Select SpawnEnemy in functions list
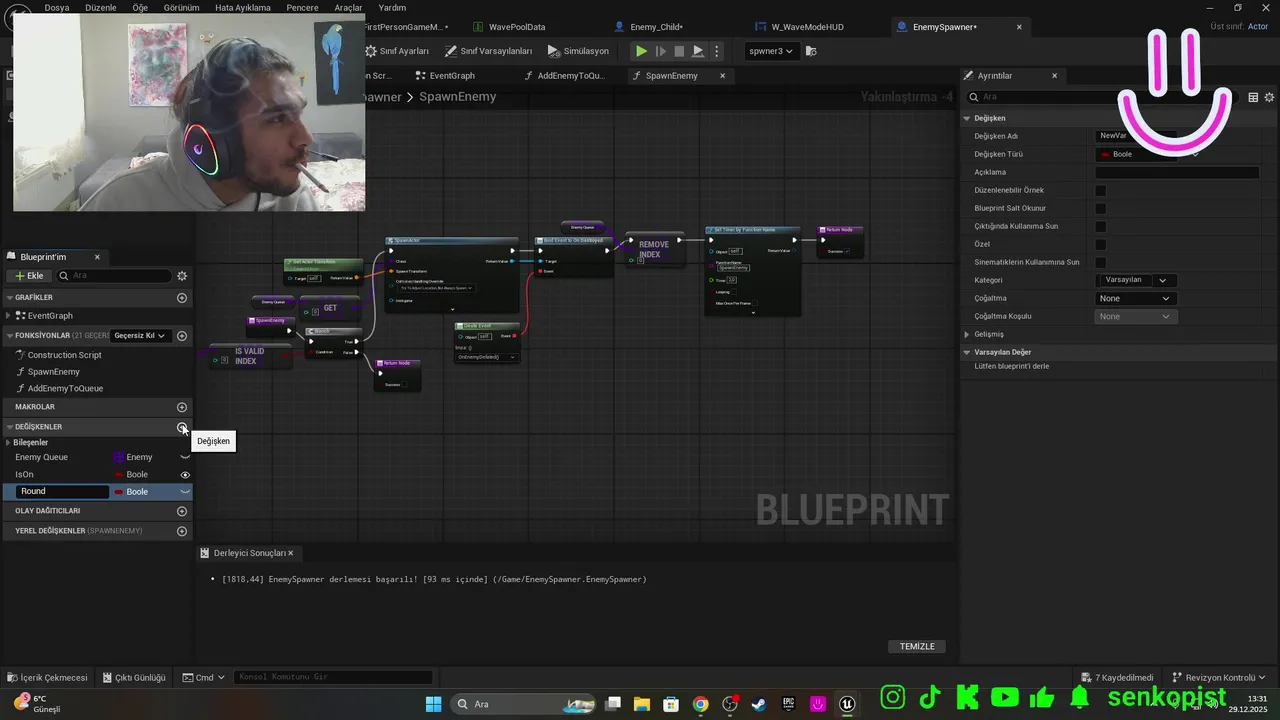The image size is (1280, 720). (x=53, y=372)
